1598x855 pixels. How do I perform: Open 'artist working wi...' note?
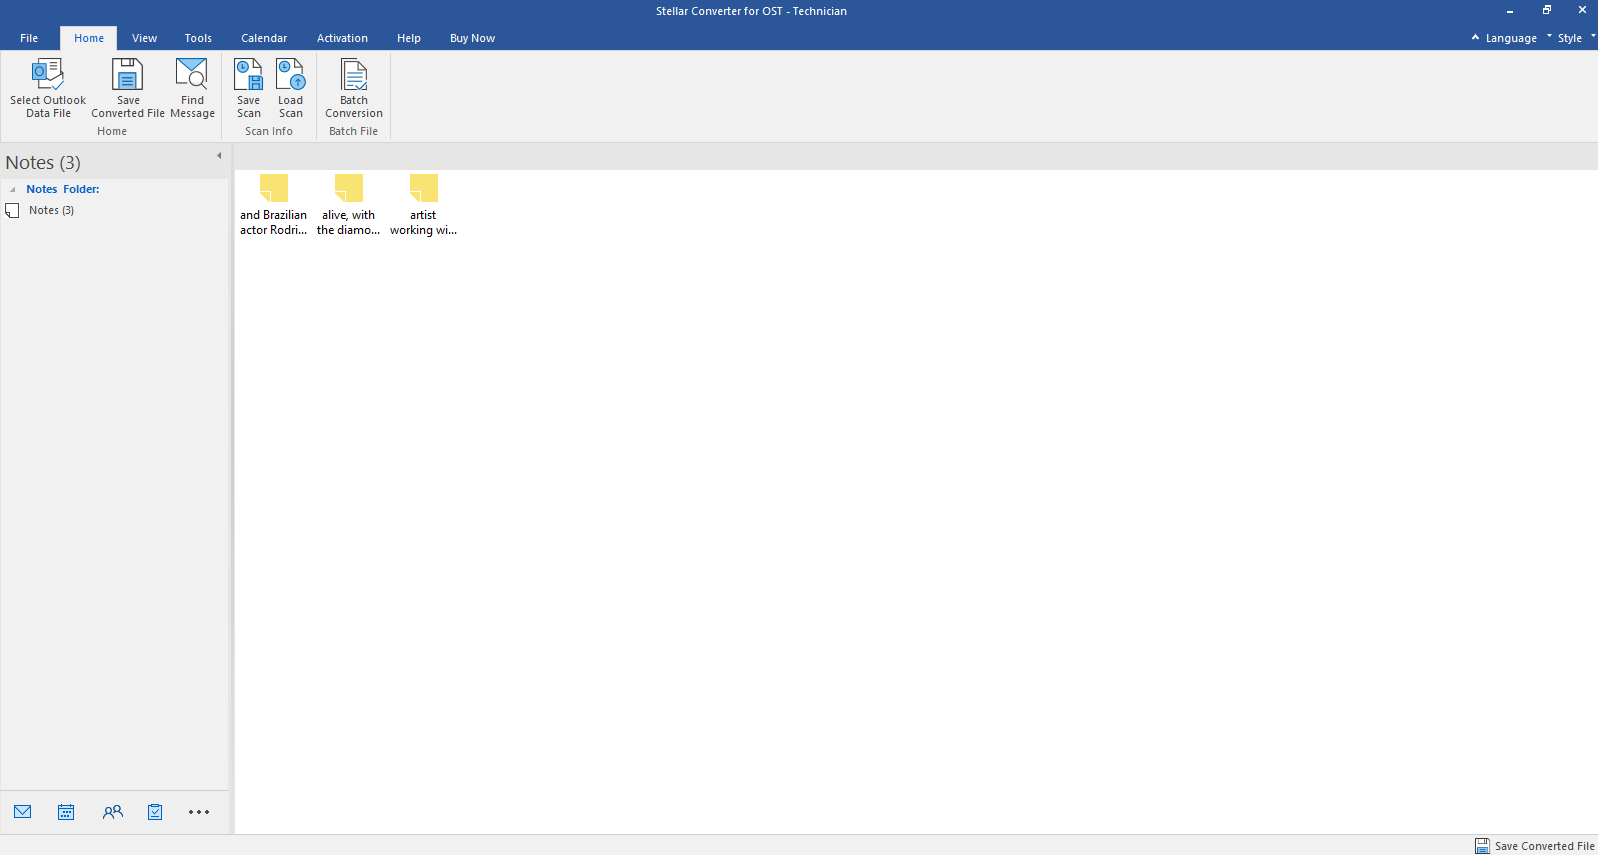[423, 206]
